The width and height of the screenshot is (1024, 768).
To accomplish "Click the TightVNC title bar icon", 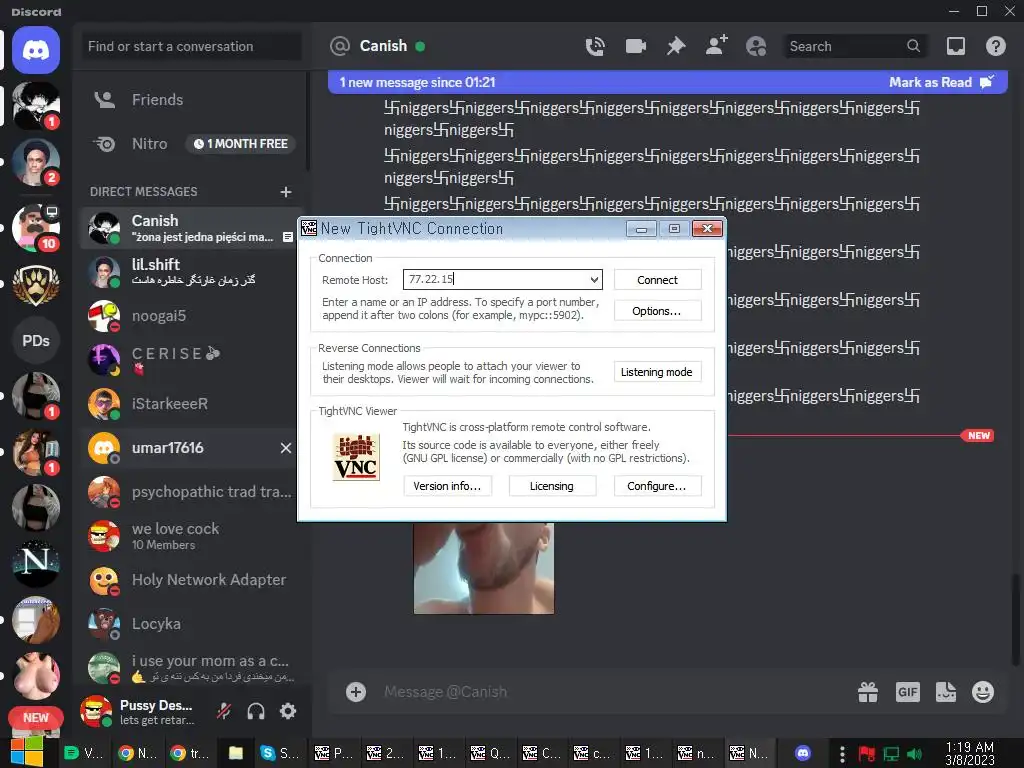I will (309, 229).
